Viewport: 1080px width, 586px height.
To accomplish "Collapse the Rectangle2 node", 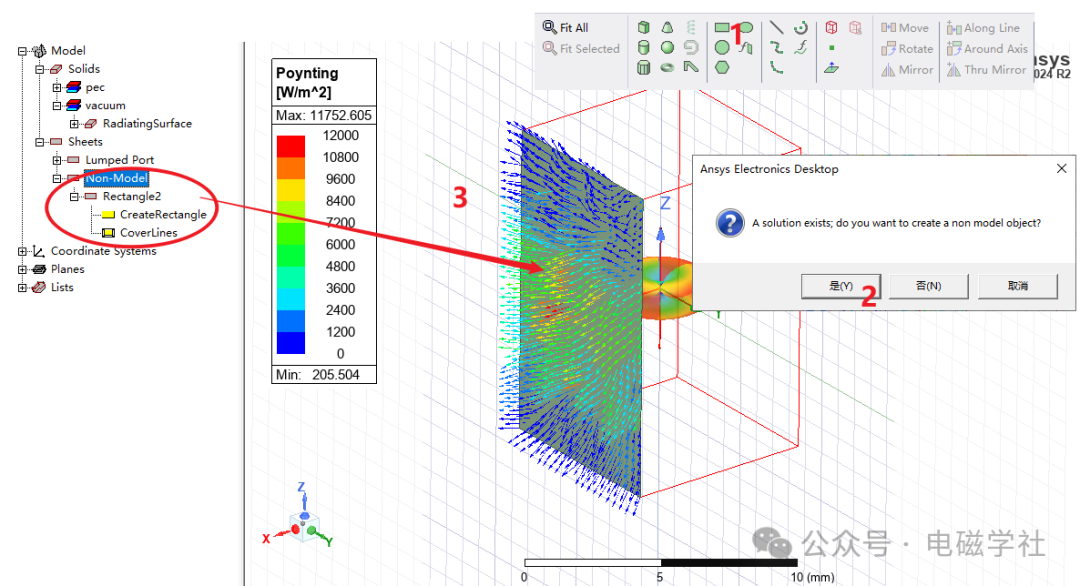I will pos(74,196).
